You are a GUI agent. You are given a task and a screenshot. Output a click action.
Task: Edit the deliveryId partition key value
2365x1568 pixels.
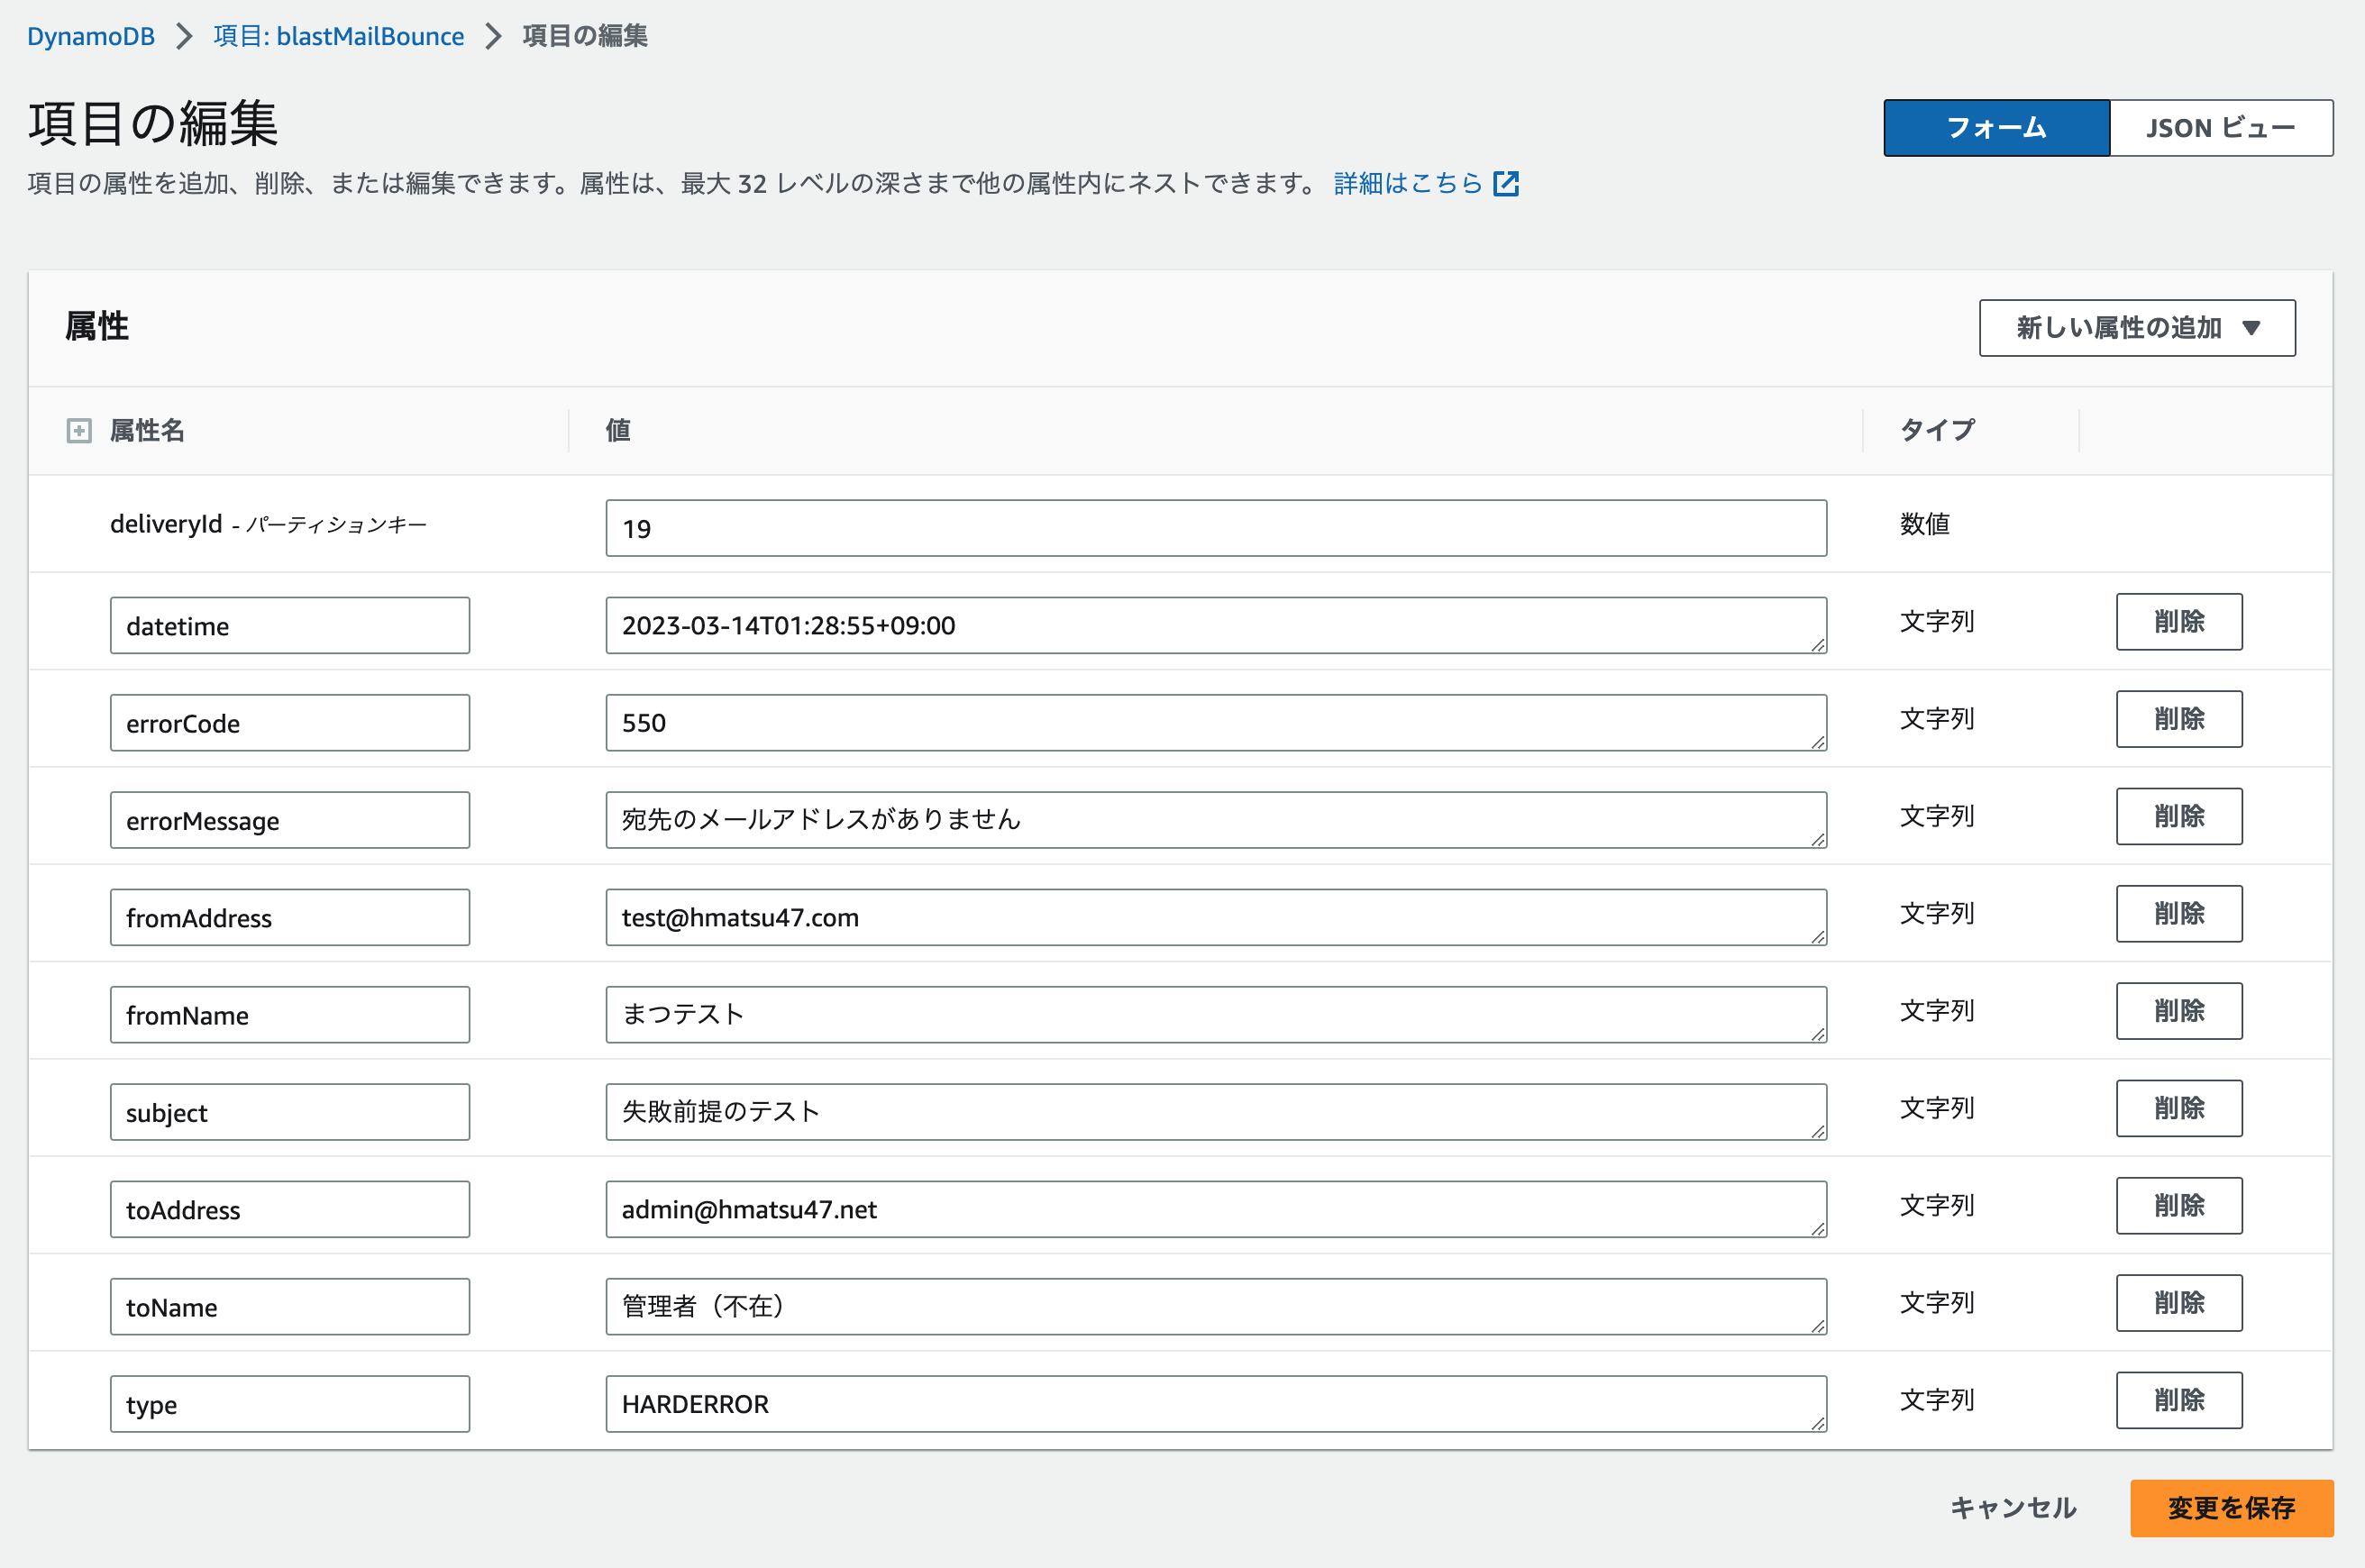coord(1216,527)
